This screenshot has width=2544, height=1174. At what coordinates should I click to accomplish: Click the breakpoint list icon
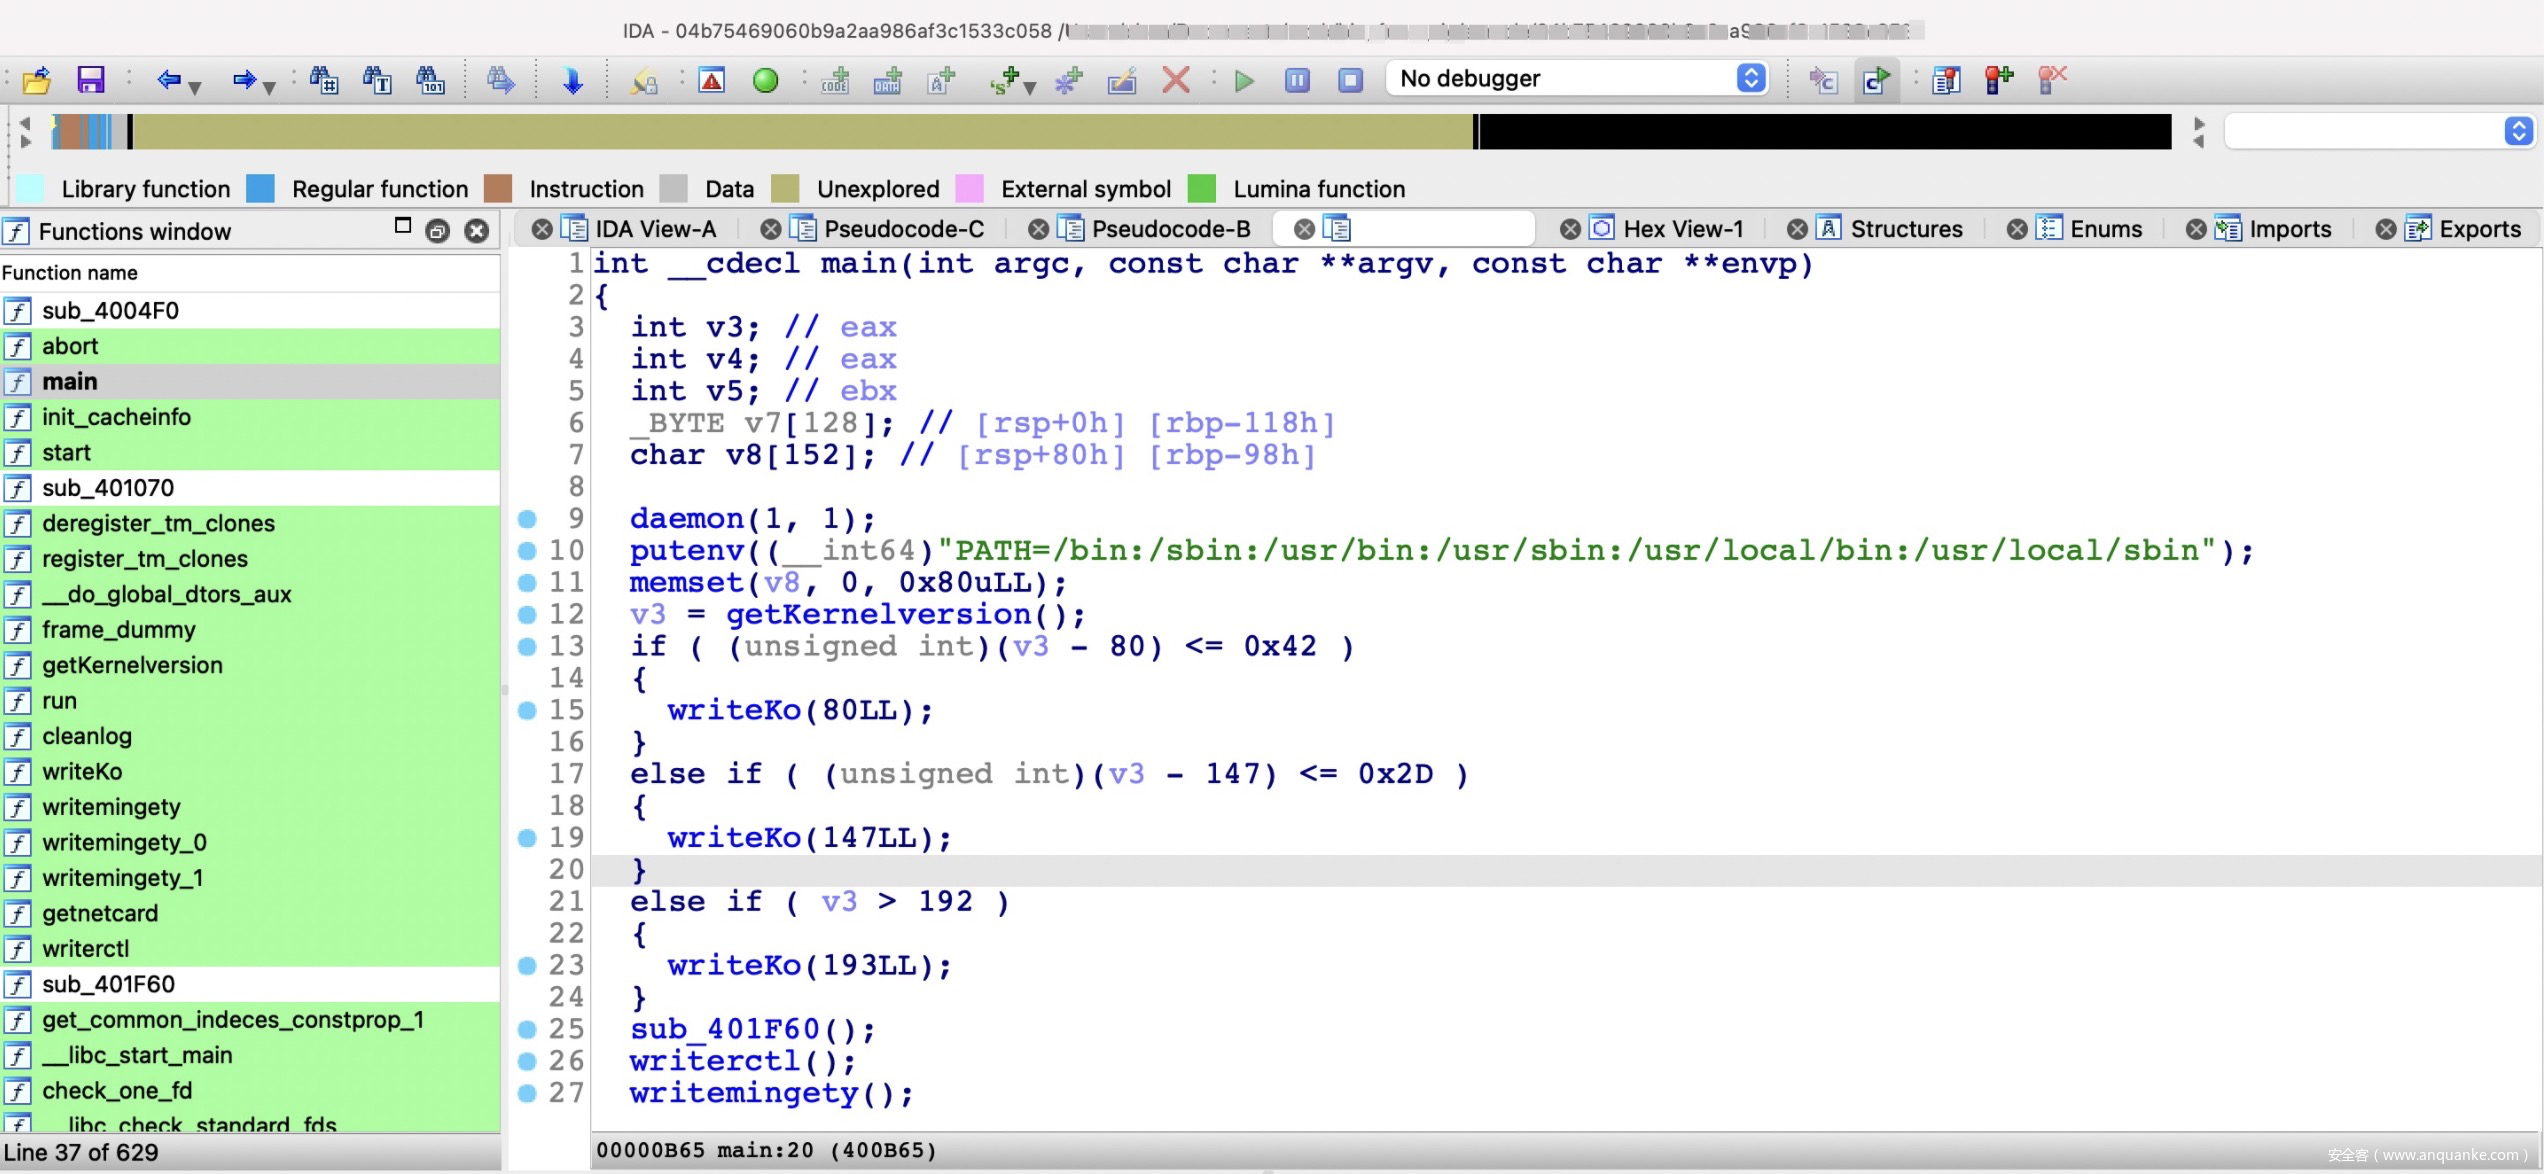1945,80
